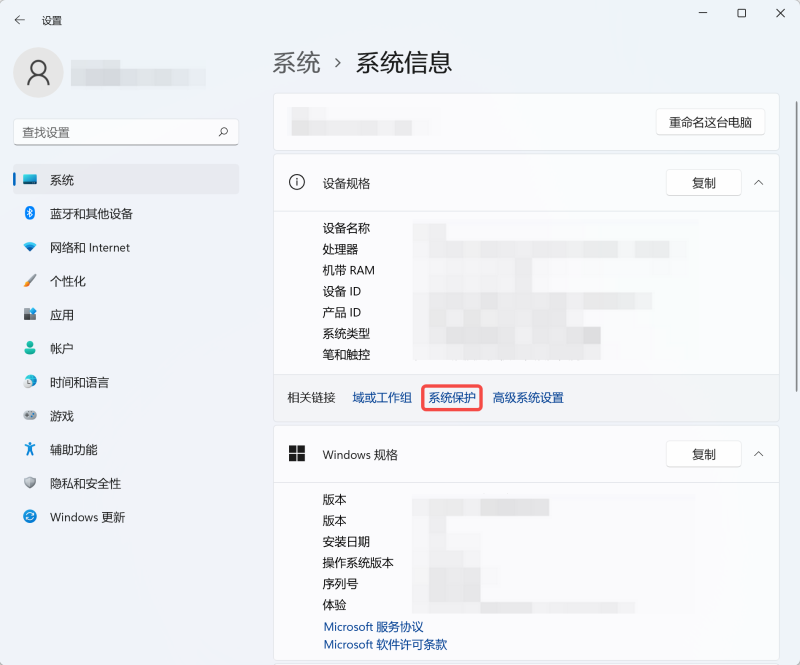Open the 高级系统设置 link

pos(528,398)
